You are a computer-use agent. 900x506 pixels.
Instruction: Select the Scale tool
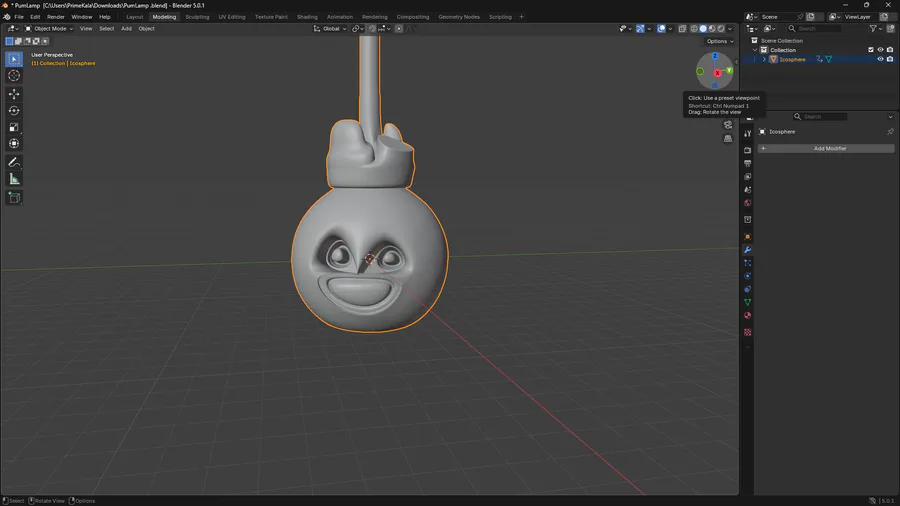tap(14, 127)
